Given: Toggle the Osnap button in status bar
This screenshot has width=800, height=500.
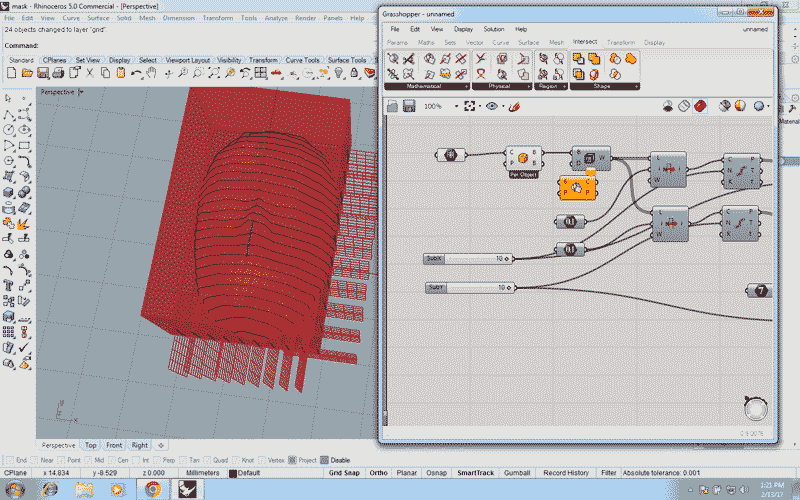Looking at the screenshot, I should pyautogui.click(x=437, y=473).
